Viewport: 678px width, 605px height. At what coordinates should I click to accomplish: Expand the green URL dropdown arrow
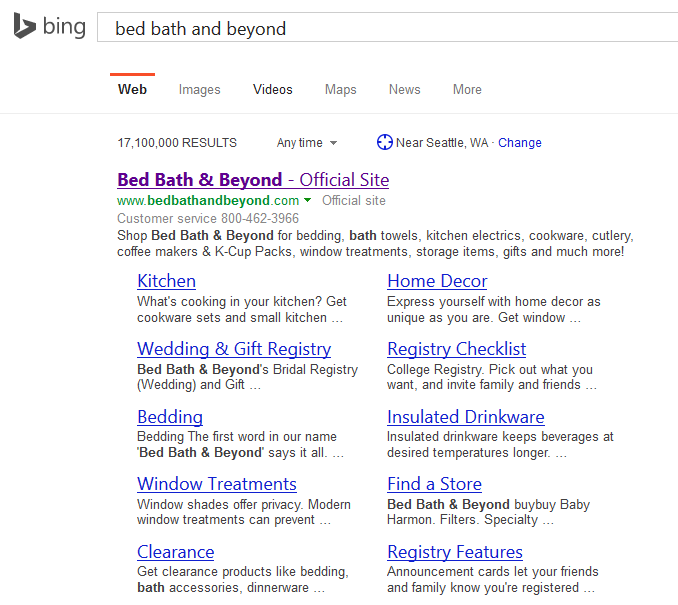coord(308,200)
